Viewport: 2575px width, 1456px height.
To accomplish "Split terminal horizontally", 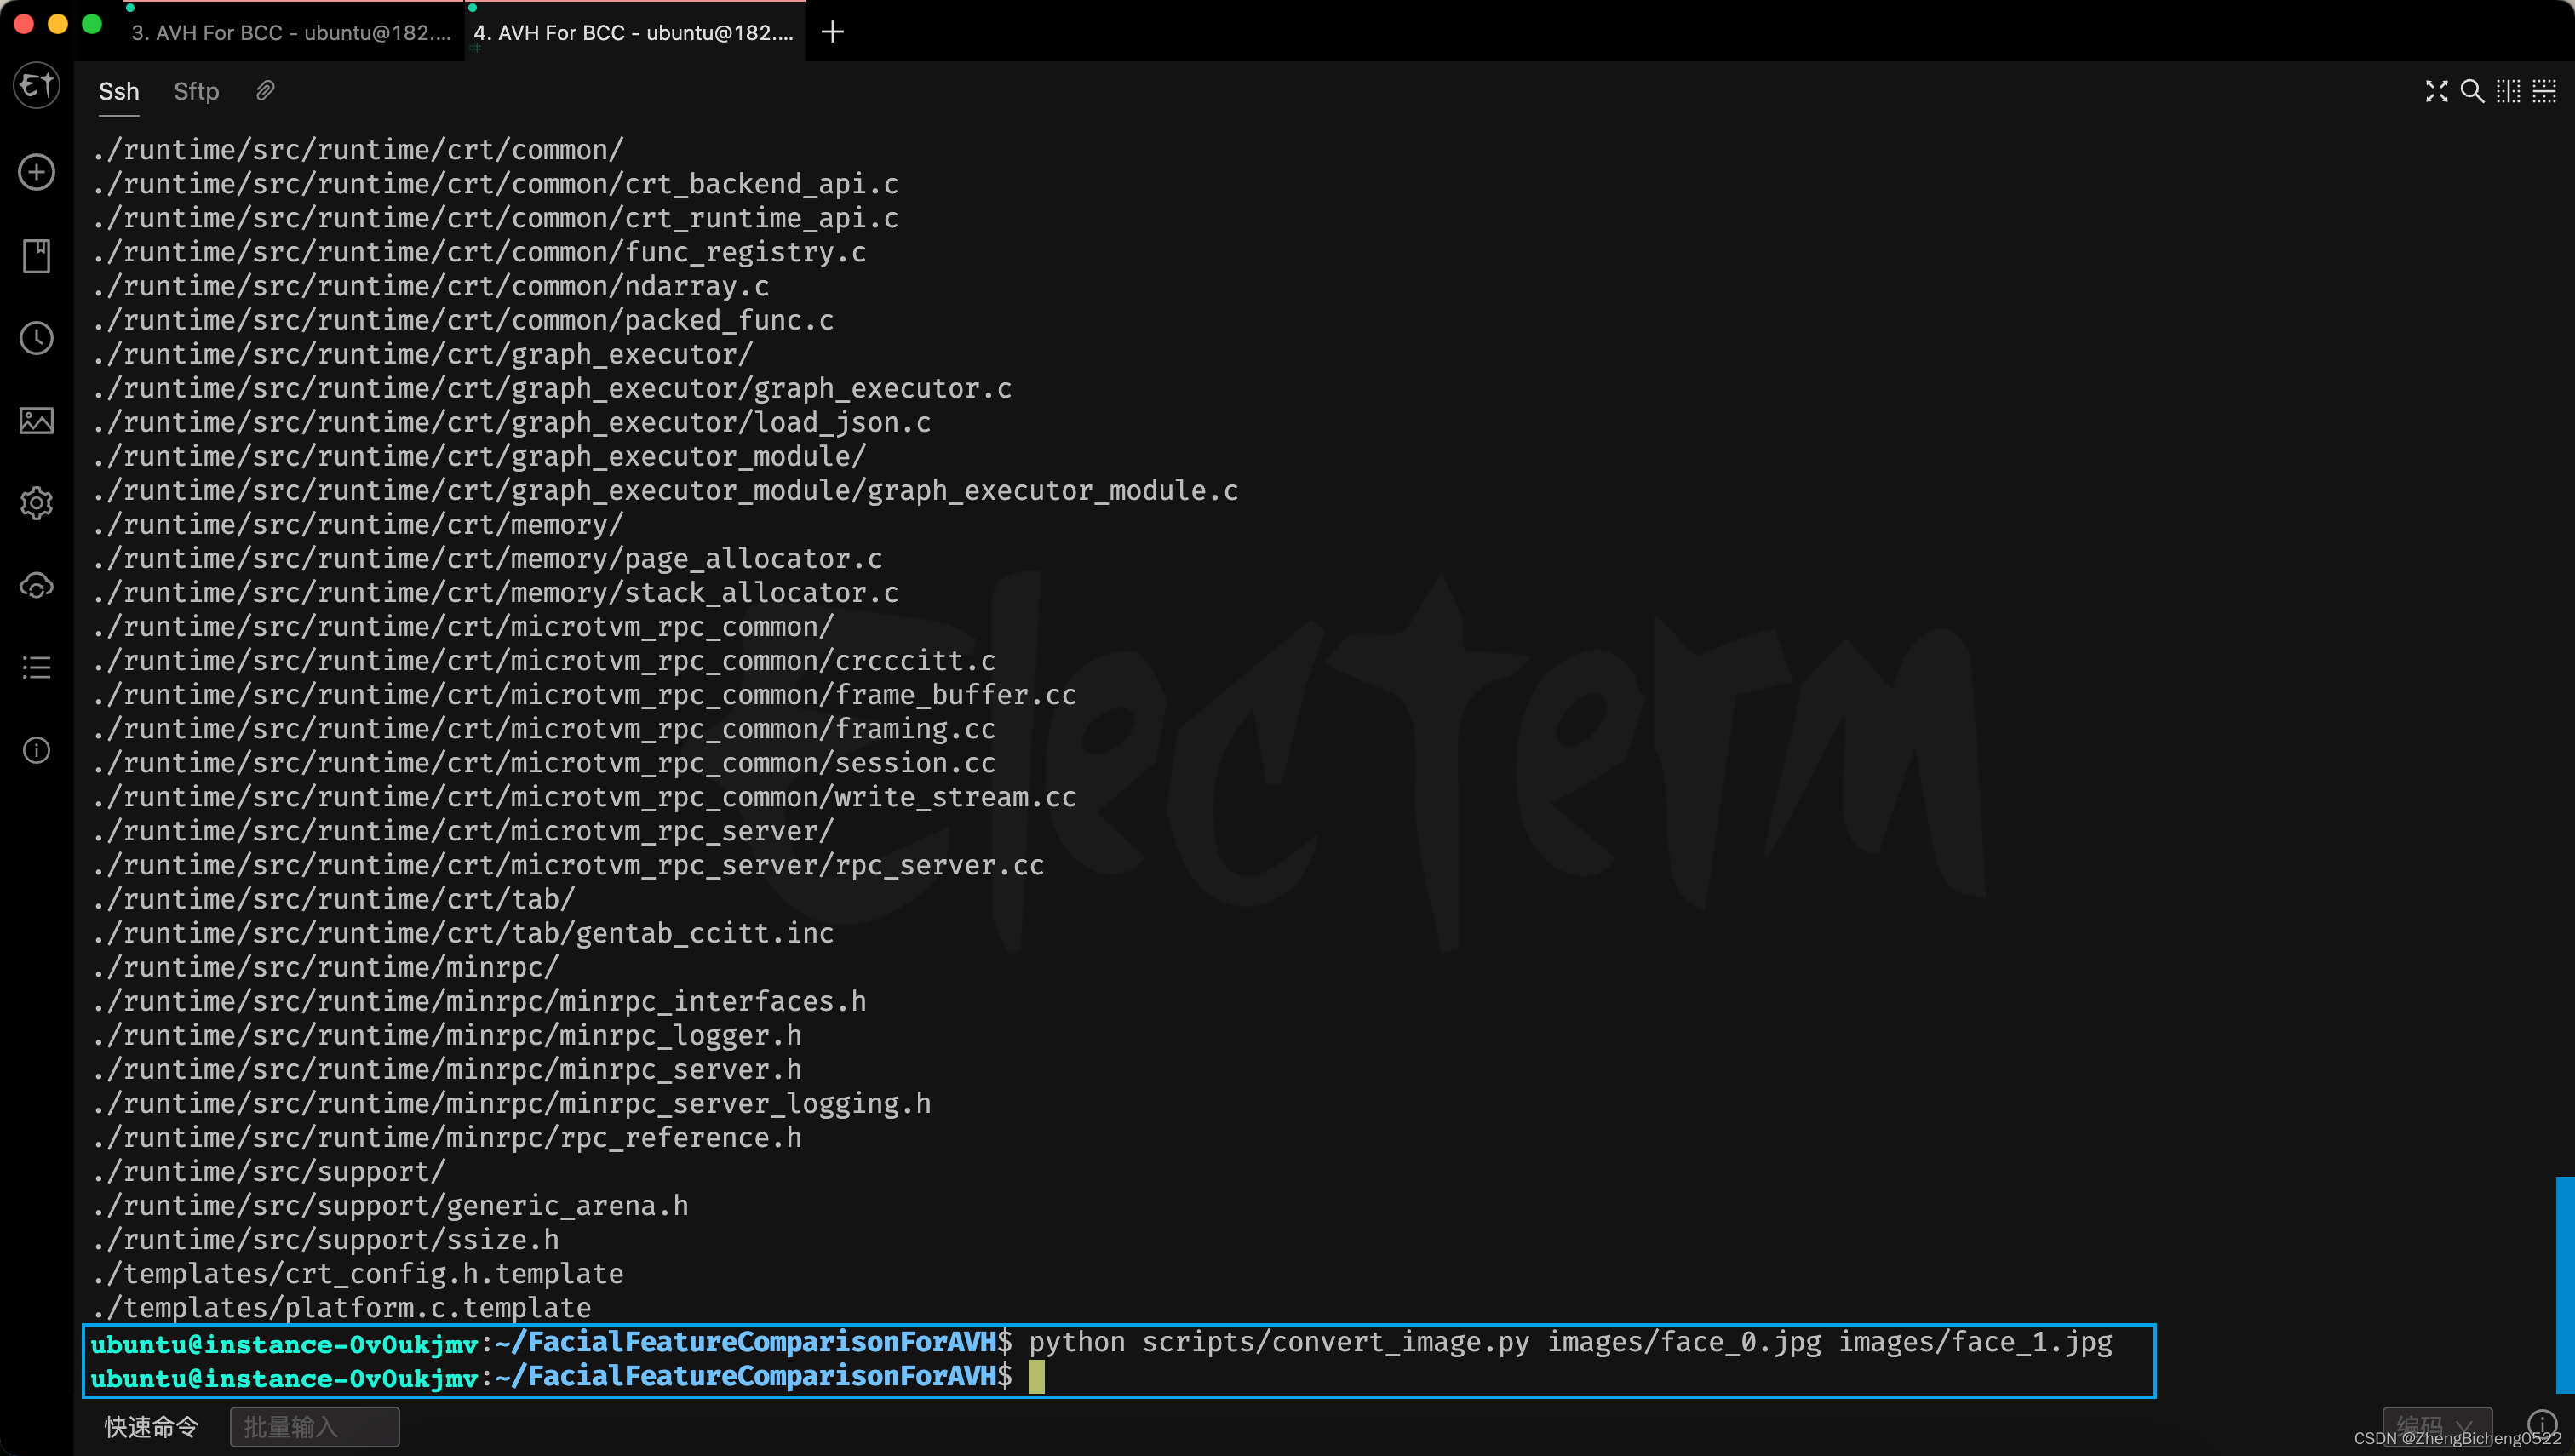I will point(2544,92).
